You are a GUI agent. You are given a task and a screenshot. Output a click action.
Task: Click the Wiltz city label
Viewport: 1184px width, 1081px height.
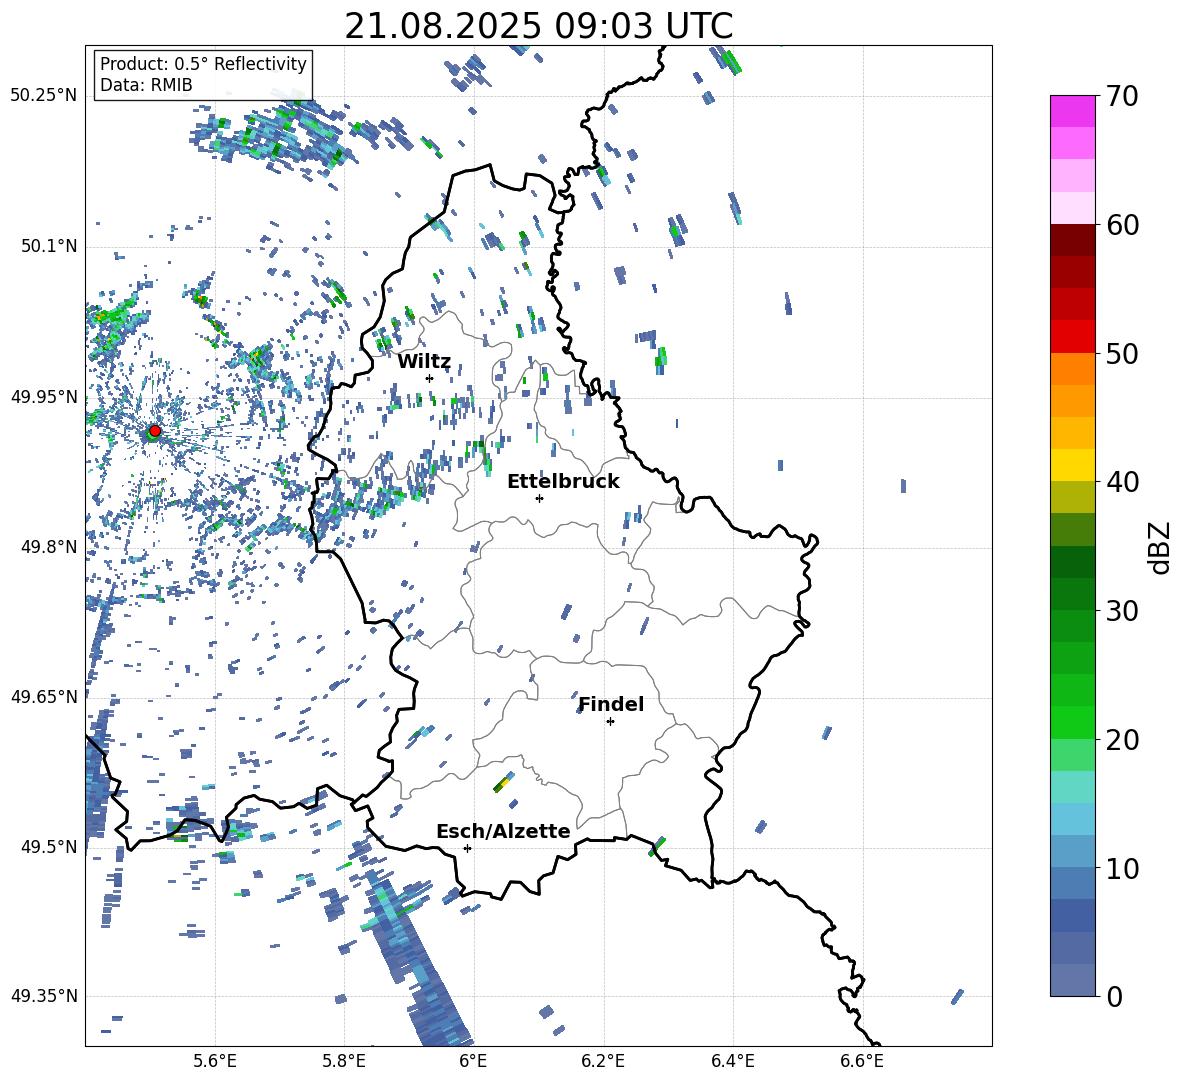(x=424, y=362)
